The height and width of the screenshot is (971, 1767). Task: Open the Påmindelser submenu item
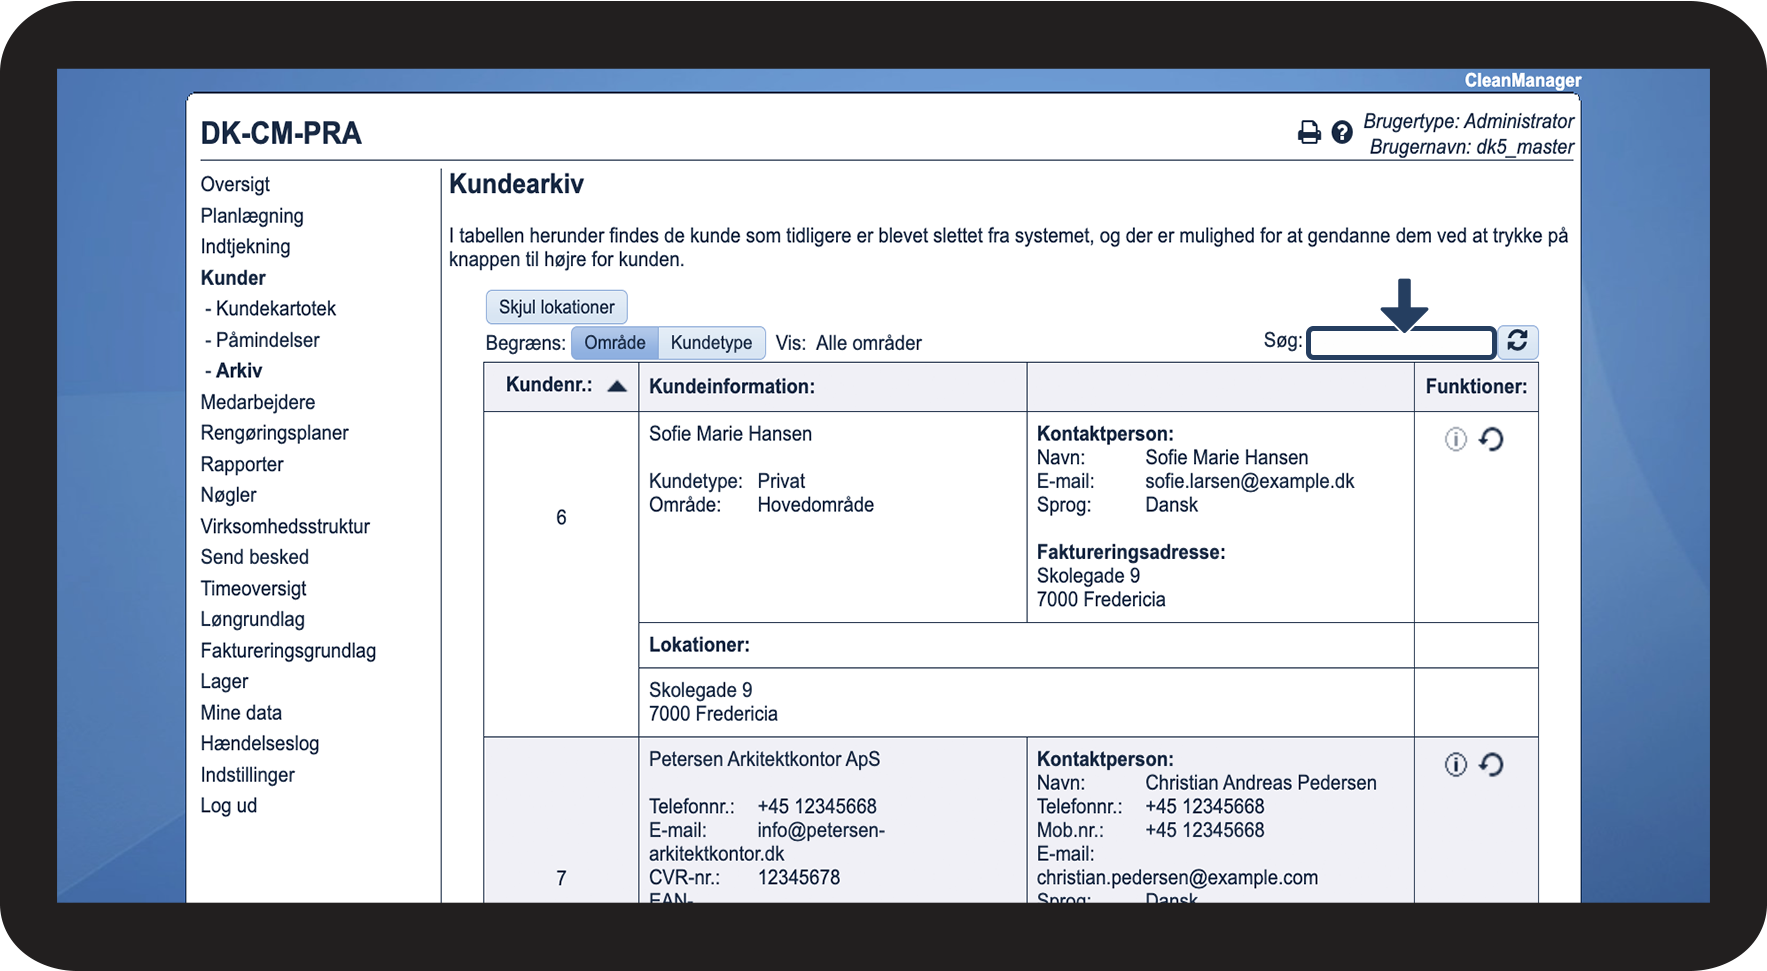(267, 340)
